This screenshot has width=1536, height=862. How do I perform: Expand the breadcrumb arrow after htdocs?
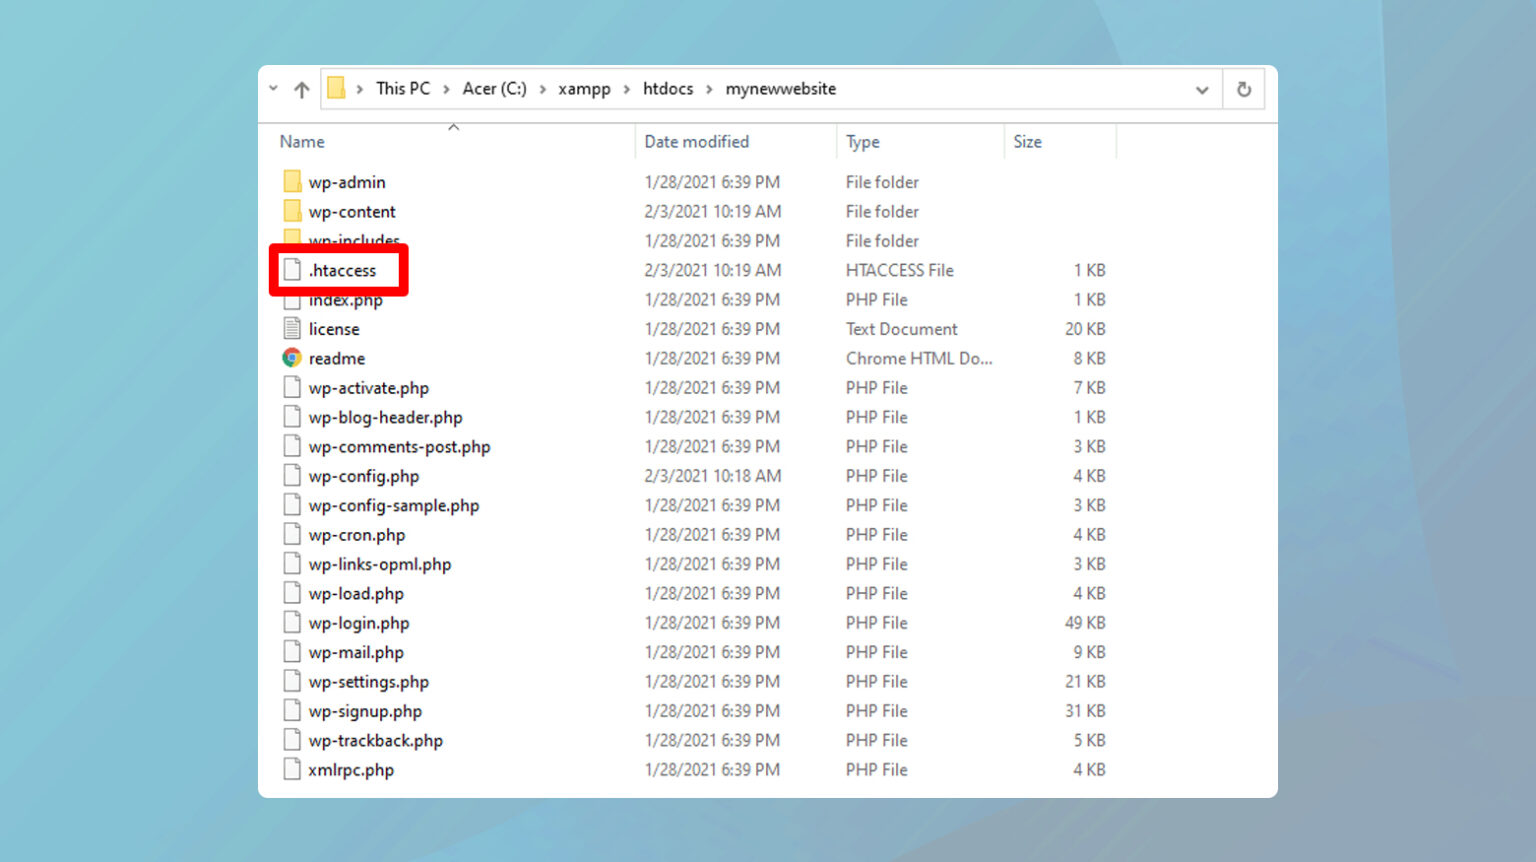point(708,88)
